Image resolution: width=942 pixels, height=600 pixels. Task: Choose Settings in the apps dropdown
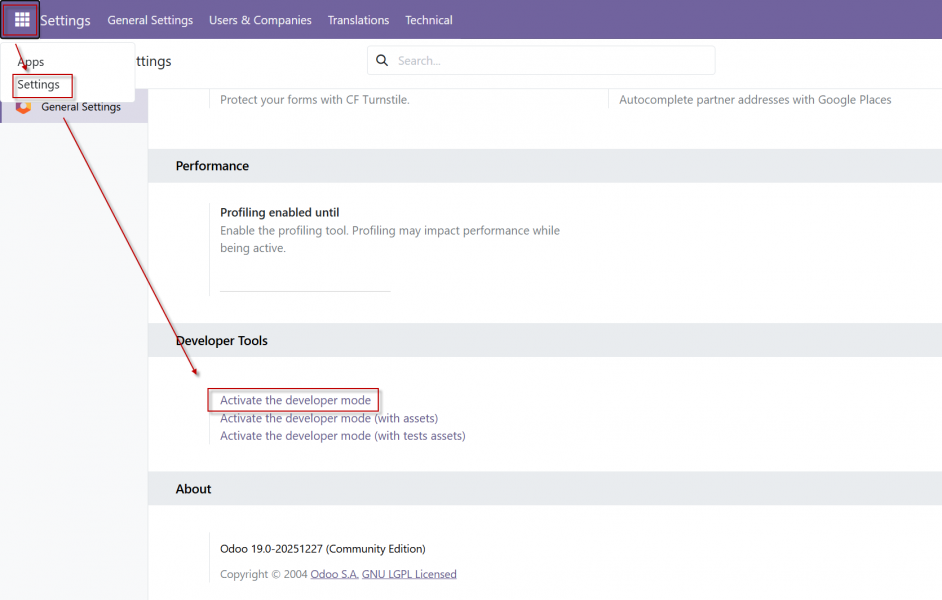click(x=39, y=85)
